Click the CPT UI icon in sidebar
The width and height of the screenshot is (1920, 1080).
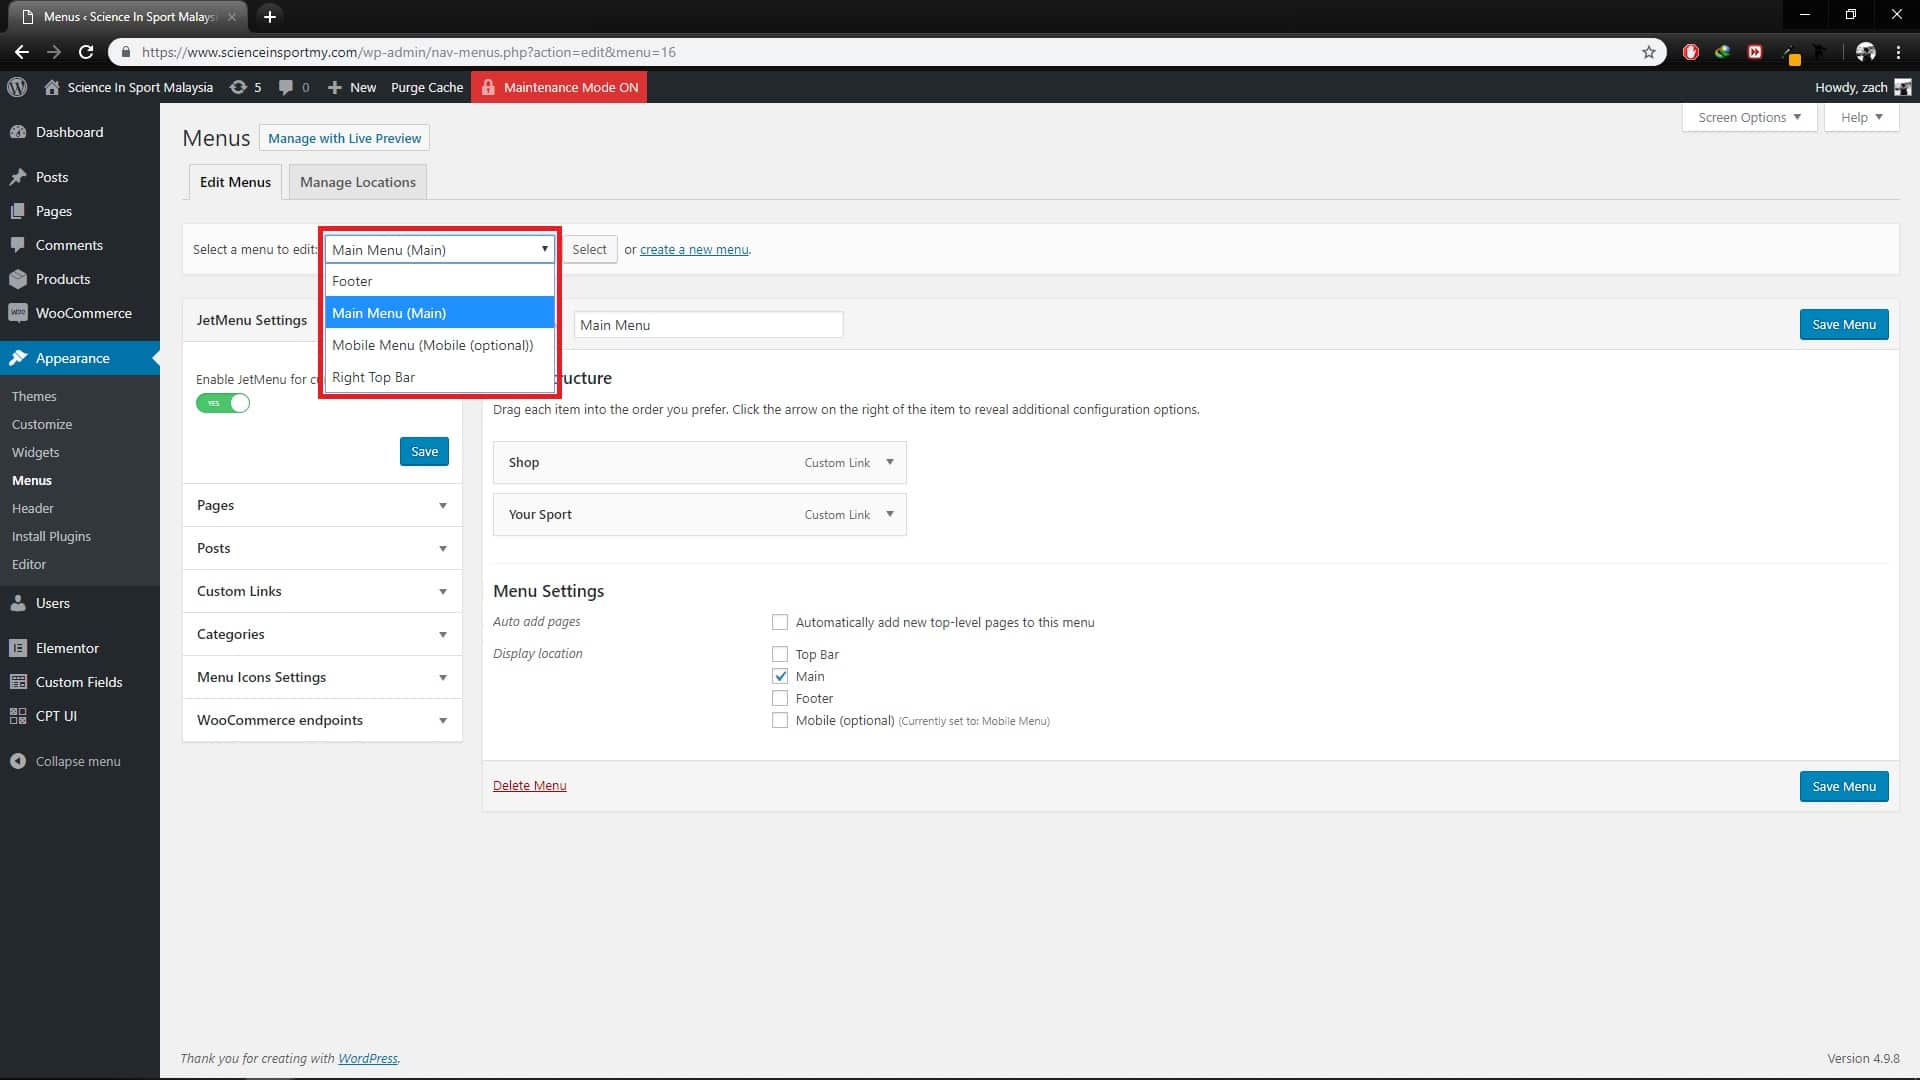pos(18,716)
